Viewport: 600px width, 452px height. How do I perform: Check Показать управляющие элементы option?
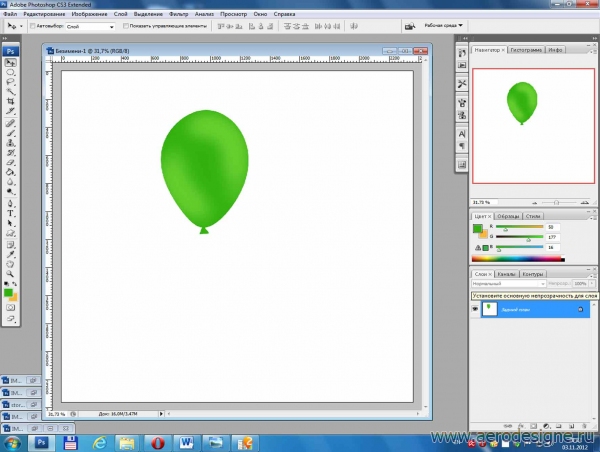(x=126, y=26)
